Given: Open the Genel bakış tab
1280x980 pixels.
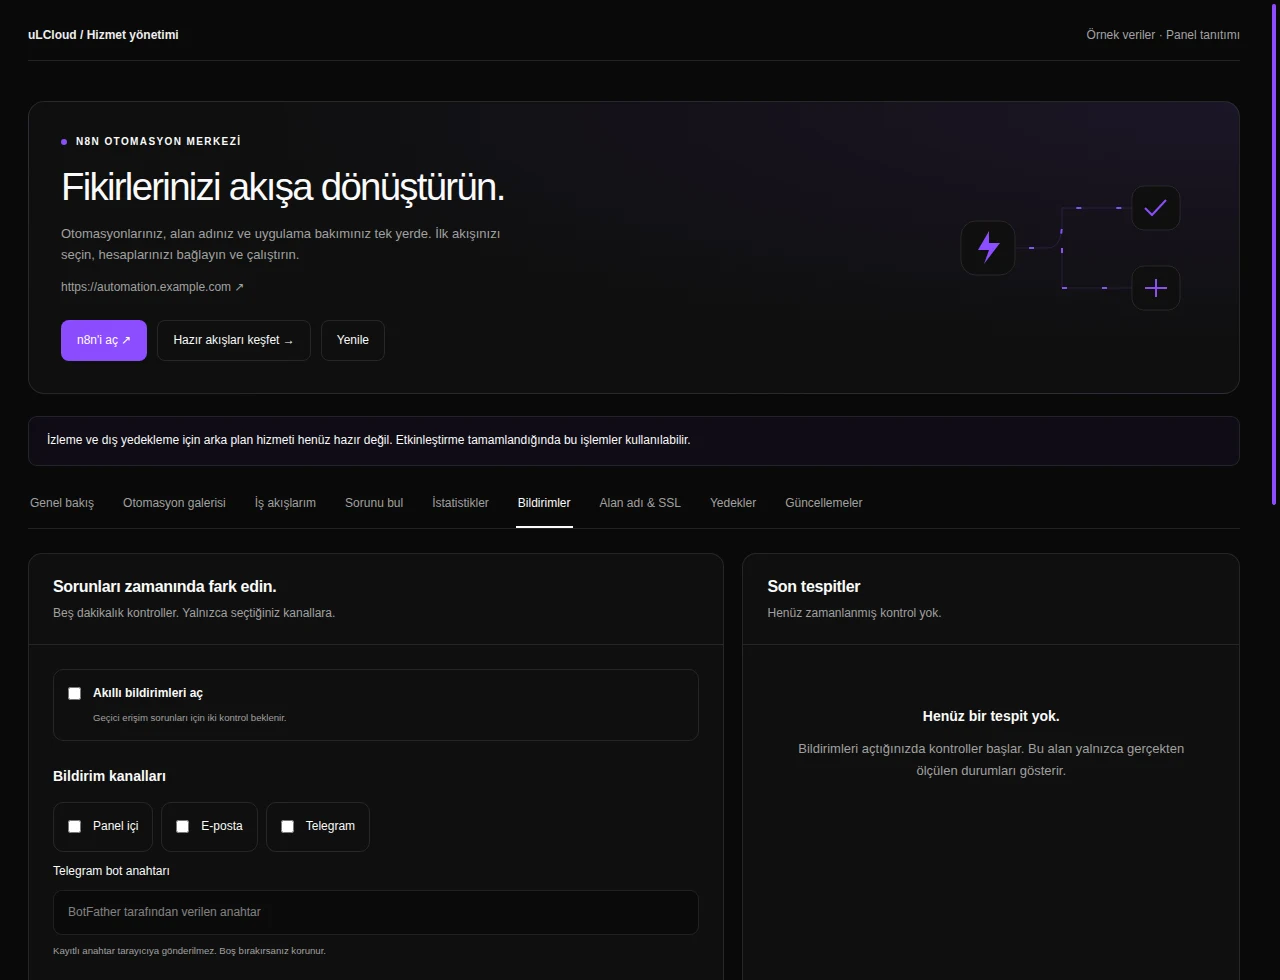Looking at the screenshot, I should [x=62, y=503].
